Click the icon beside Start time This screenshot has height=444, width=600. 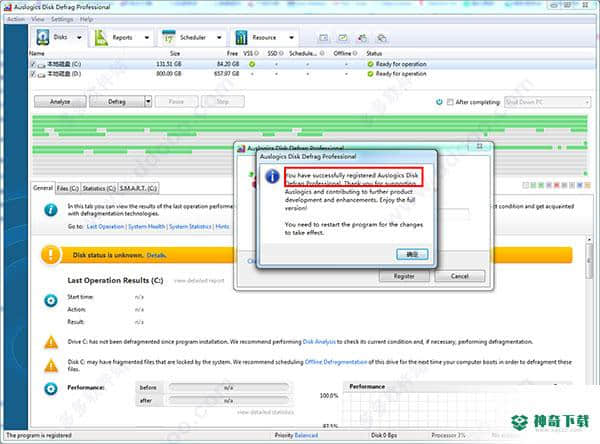coord(51,301)
